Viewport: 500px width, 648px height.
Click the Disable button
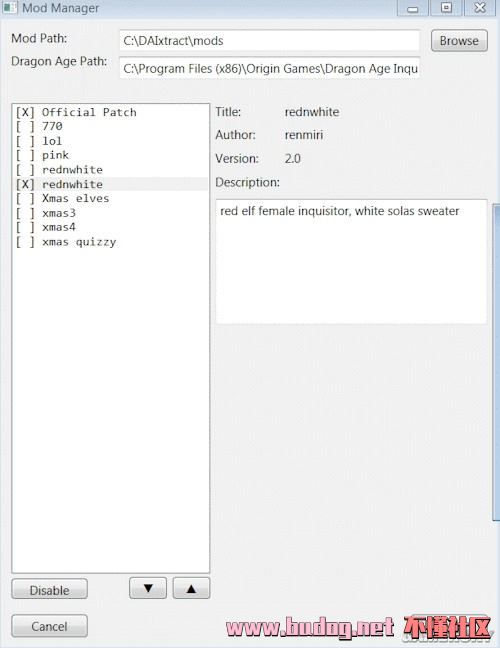[50, 589]
